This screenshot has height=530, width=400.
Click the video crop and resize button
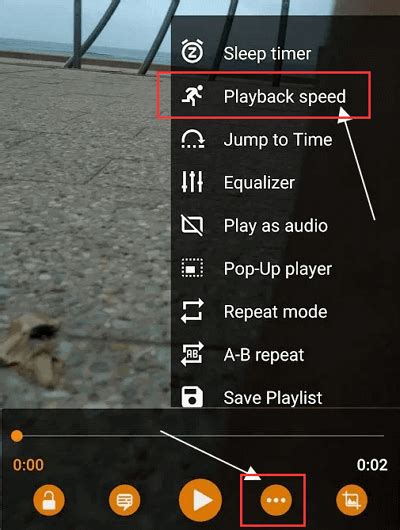pos(352,500)
